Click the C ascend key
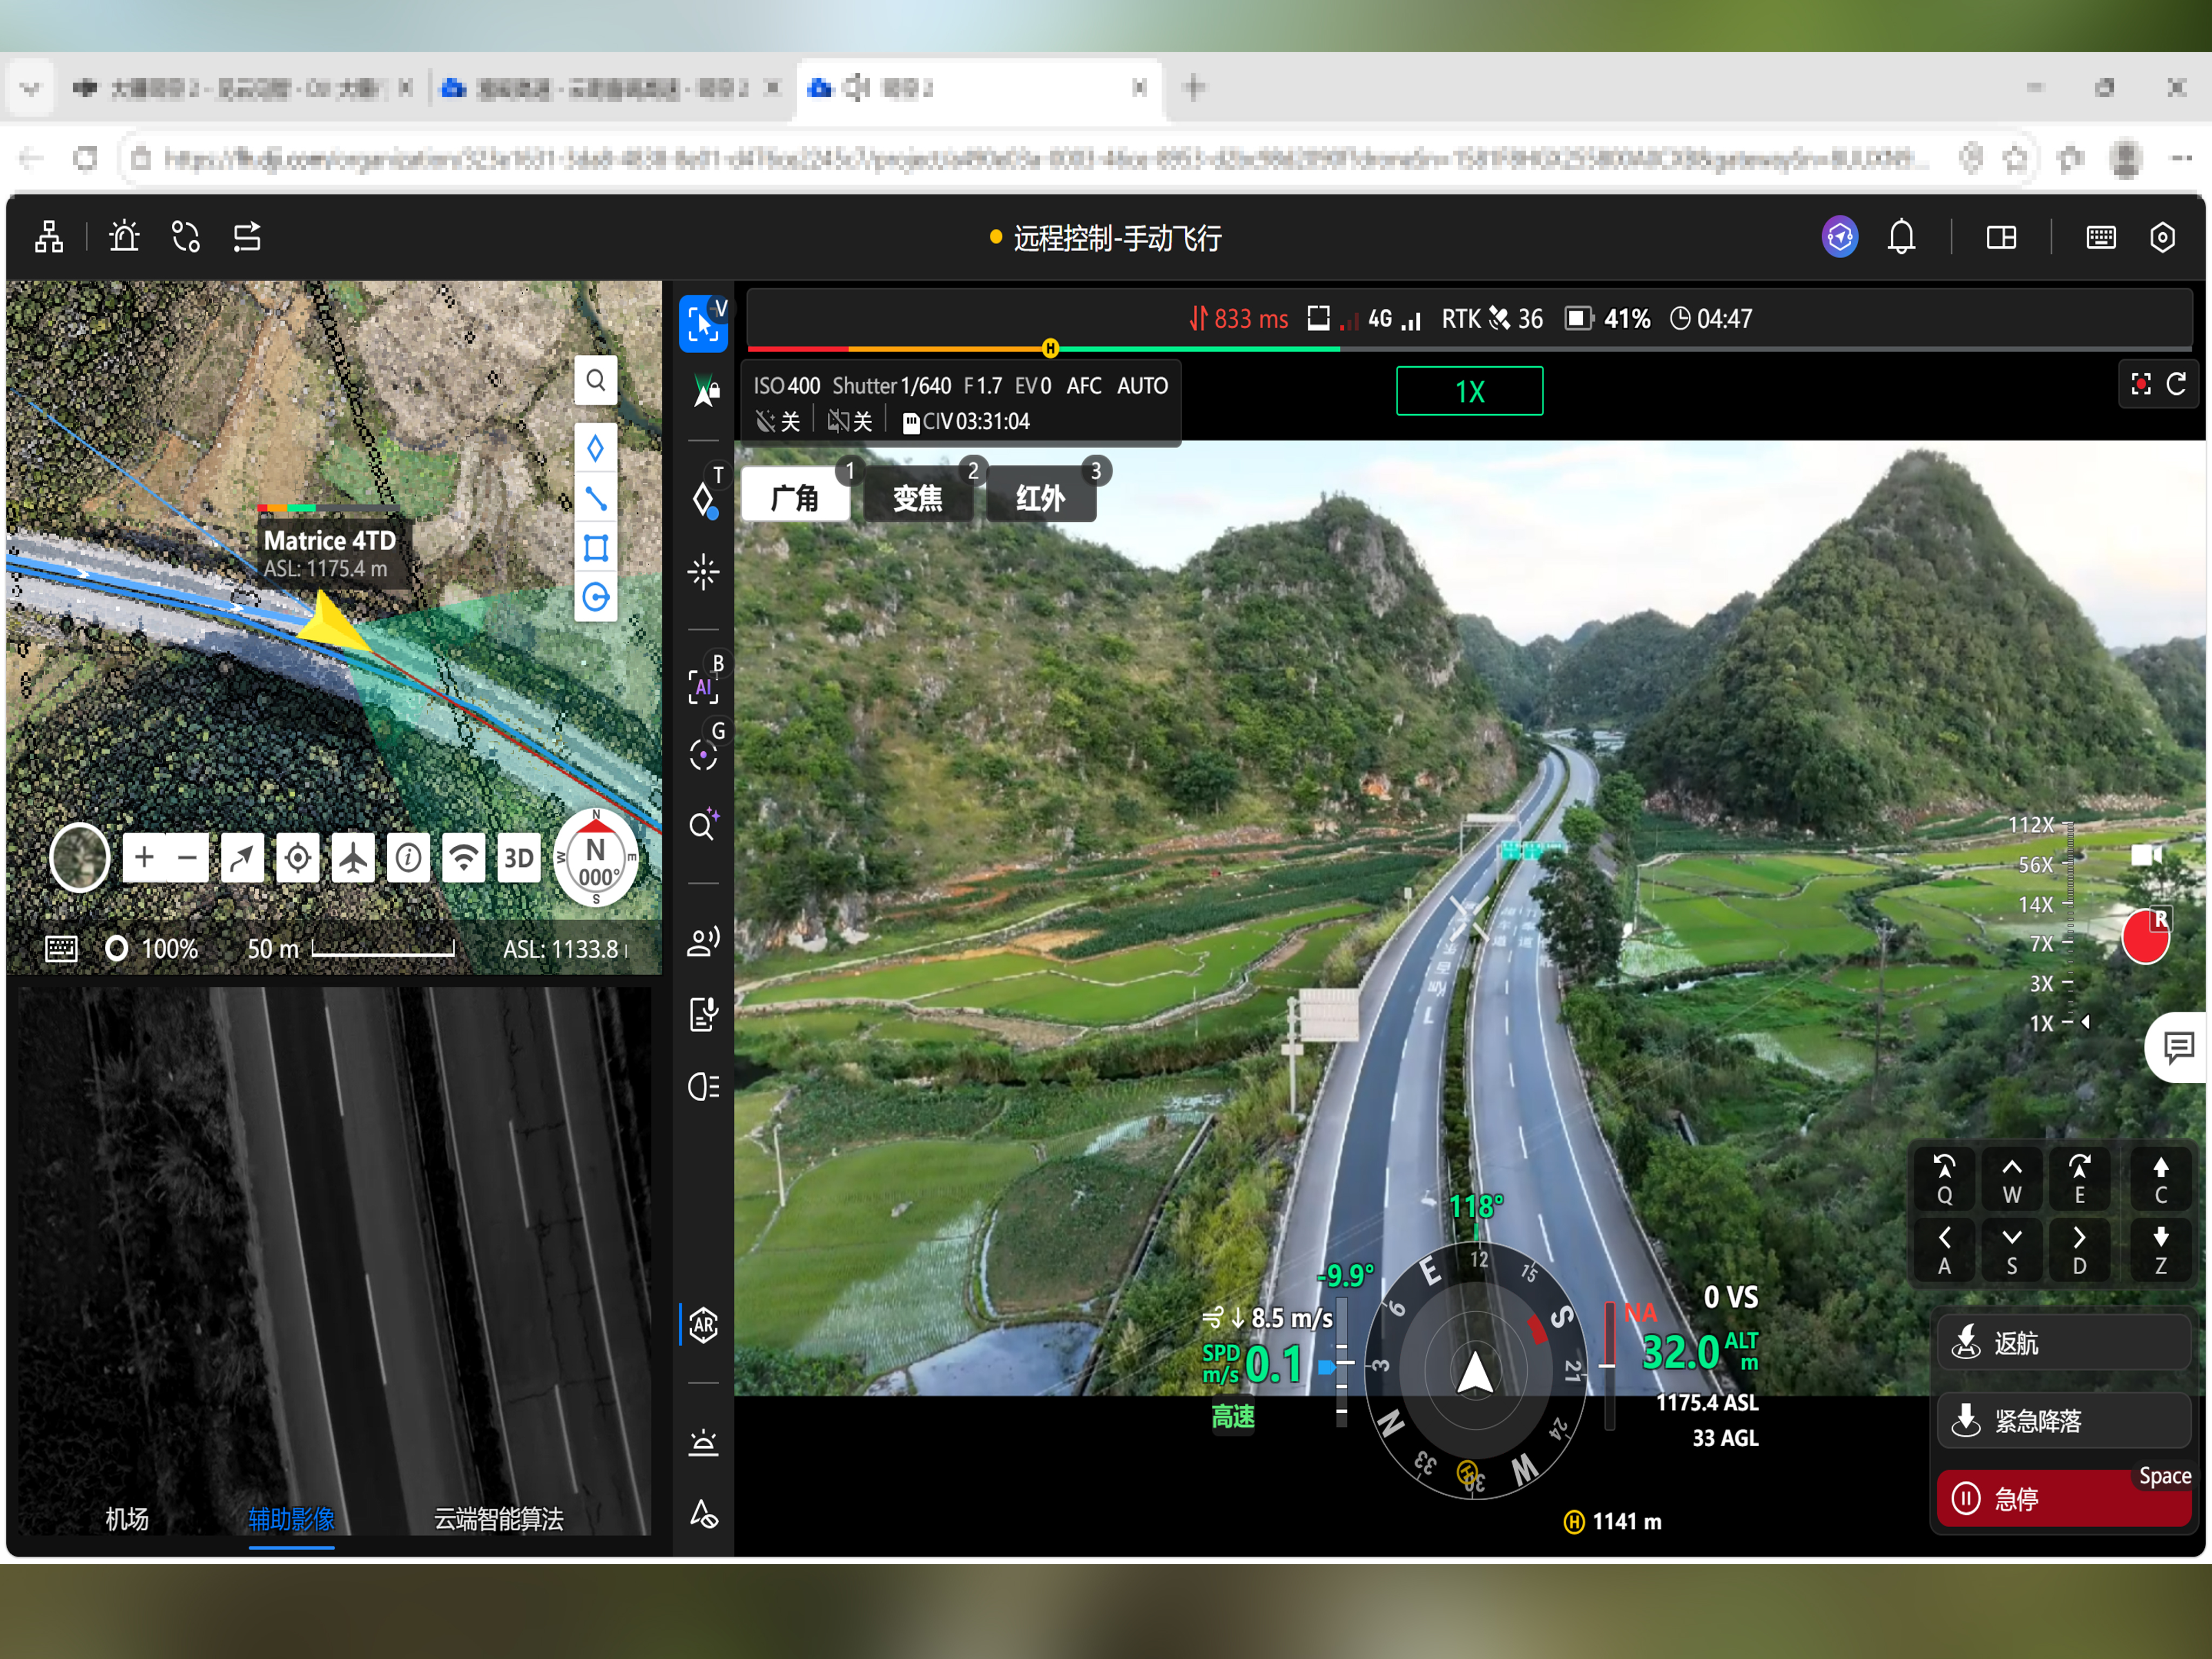The width and height of the screenshot is (2212, 1659). point(2160,1180)
